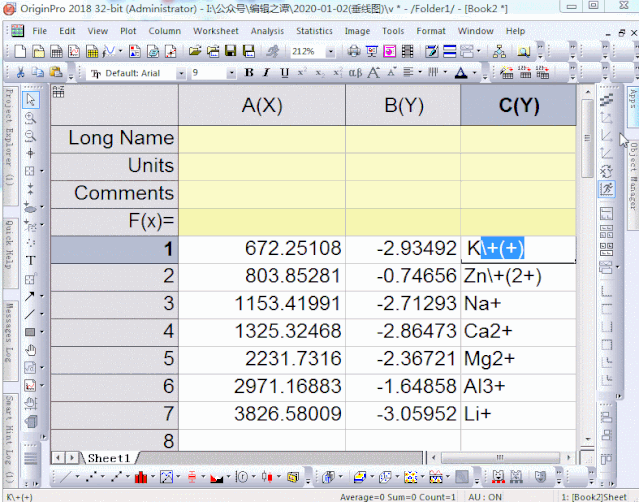Select column C(Y) header

[518, 106]
